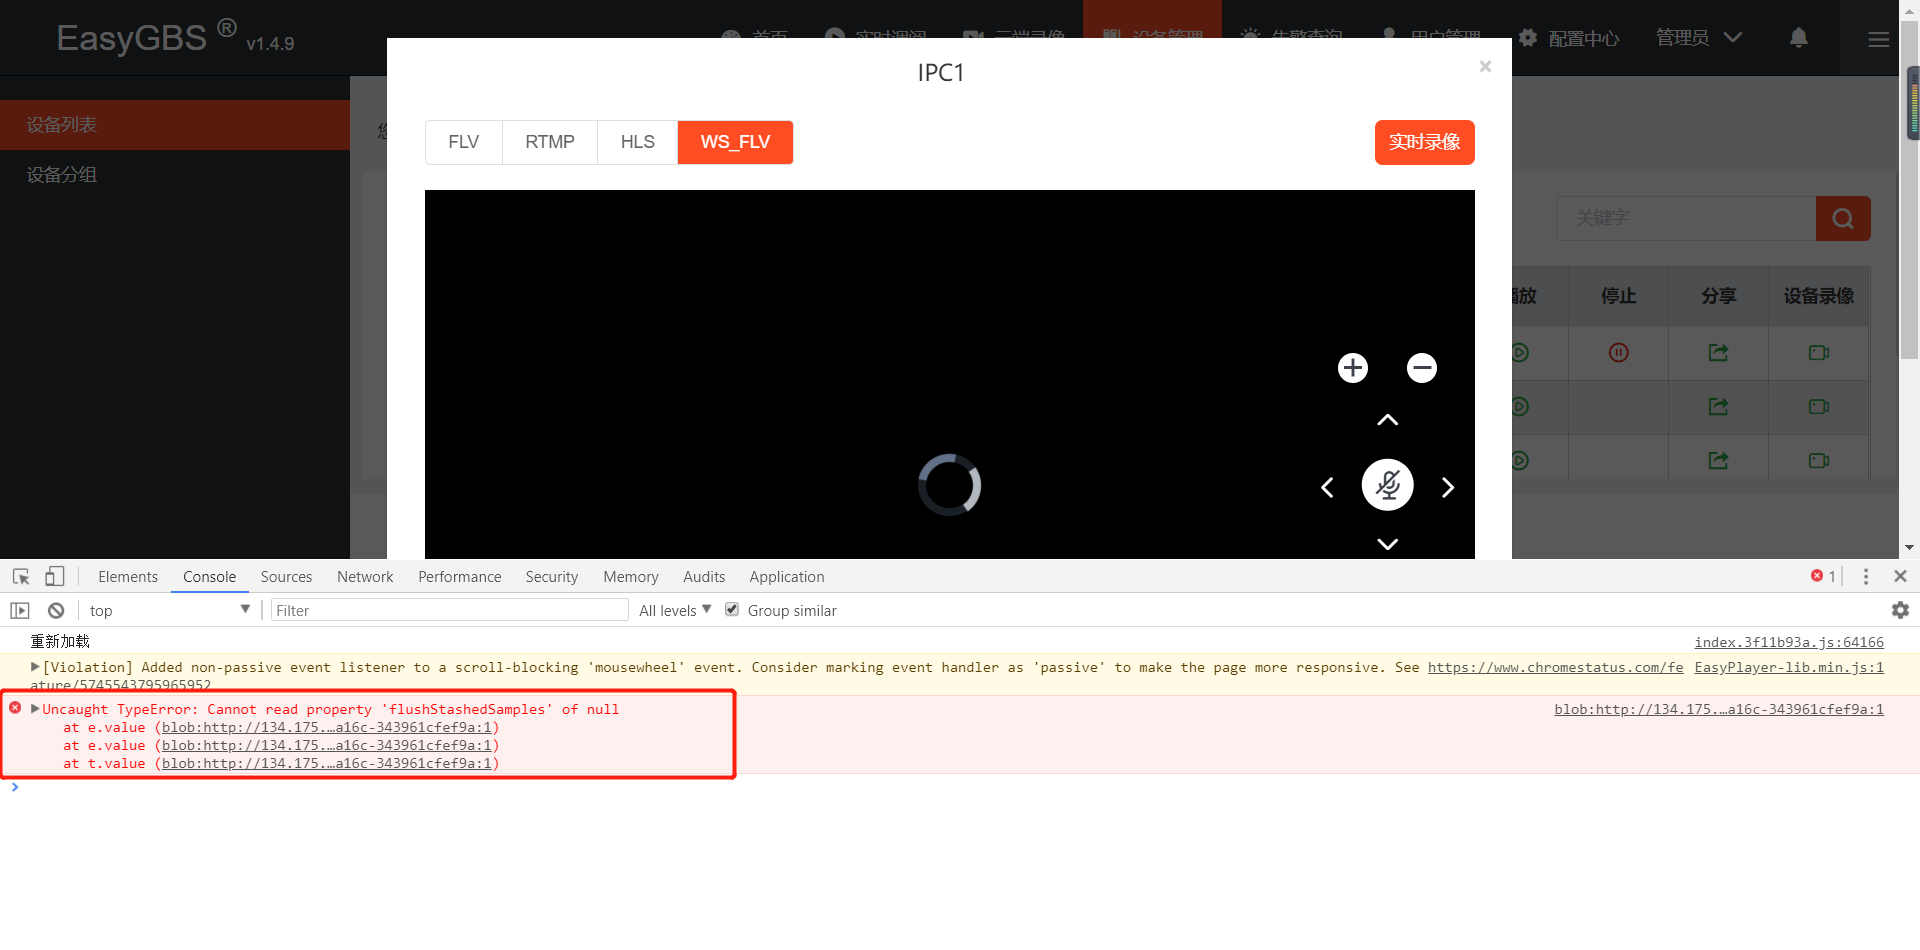The width and height of the screenshot is (1920, 950).
Task: Zoom out camera with PTZ minus button
Action: pos(1422,368)
